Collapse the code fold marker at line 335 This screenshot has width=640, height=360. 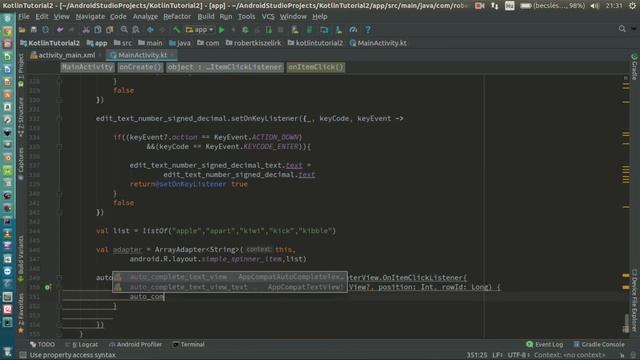pyautogui.click(x=59, y=146)
